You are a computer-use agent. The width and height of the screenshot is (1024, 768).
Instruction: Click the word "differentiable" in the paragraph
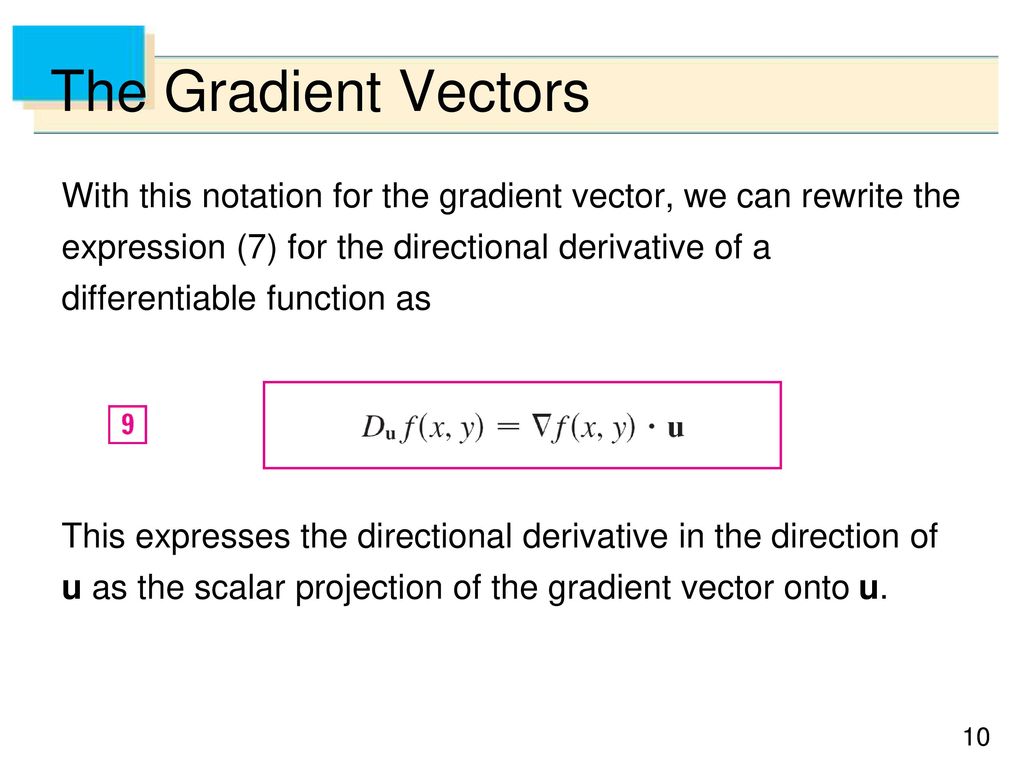[159, 298]
